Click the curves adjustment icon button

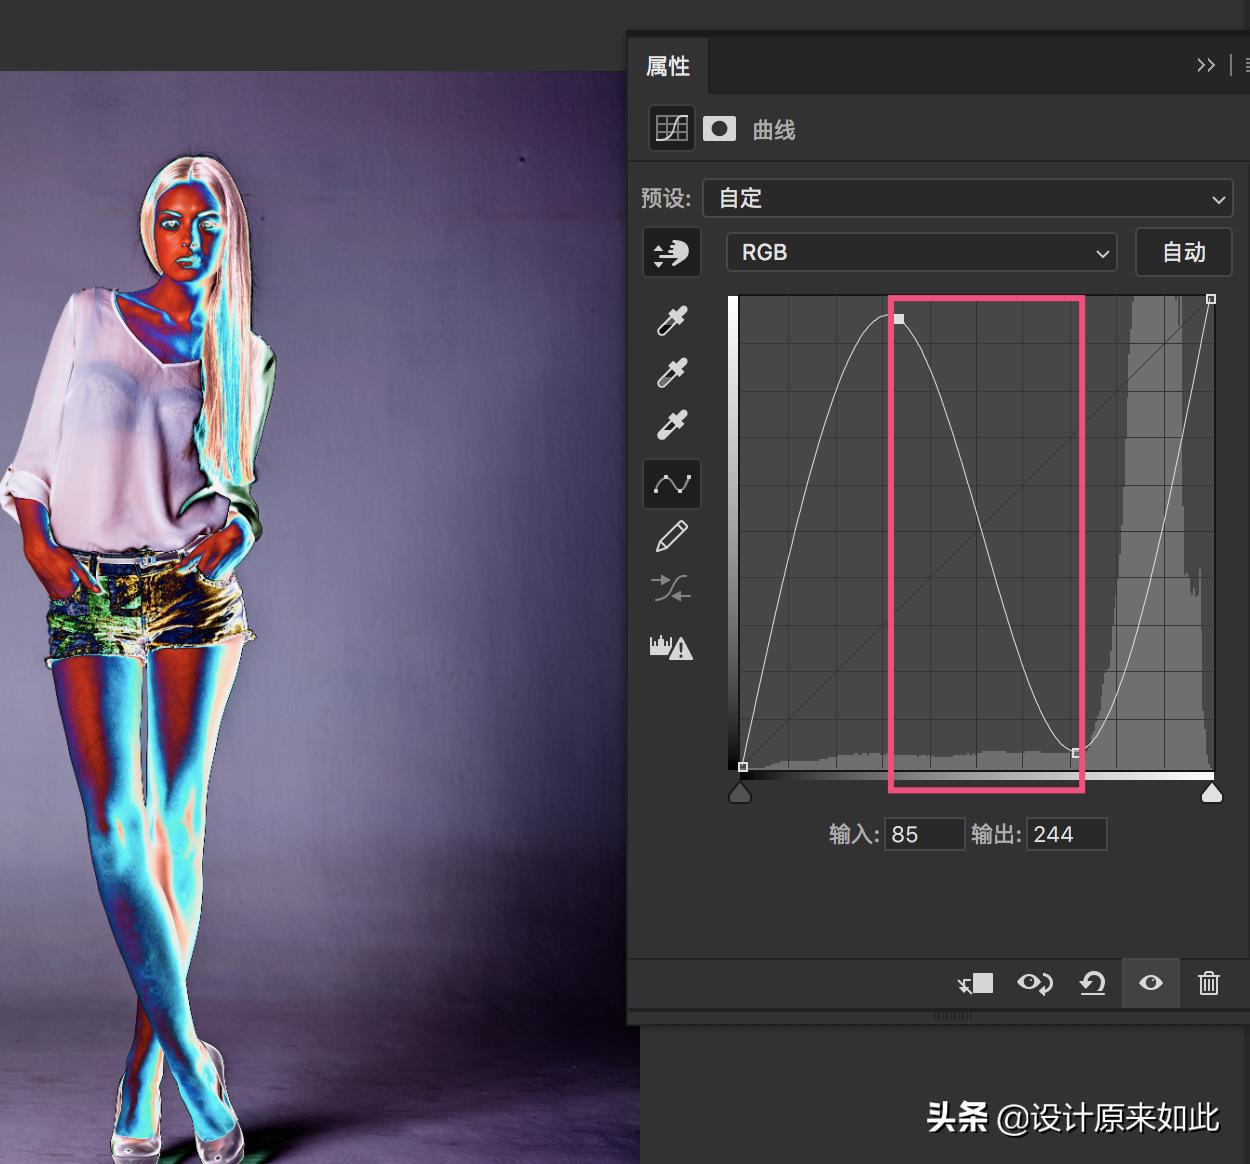click(x=670, y=128)
